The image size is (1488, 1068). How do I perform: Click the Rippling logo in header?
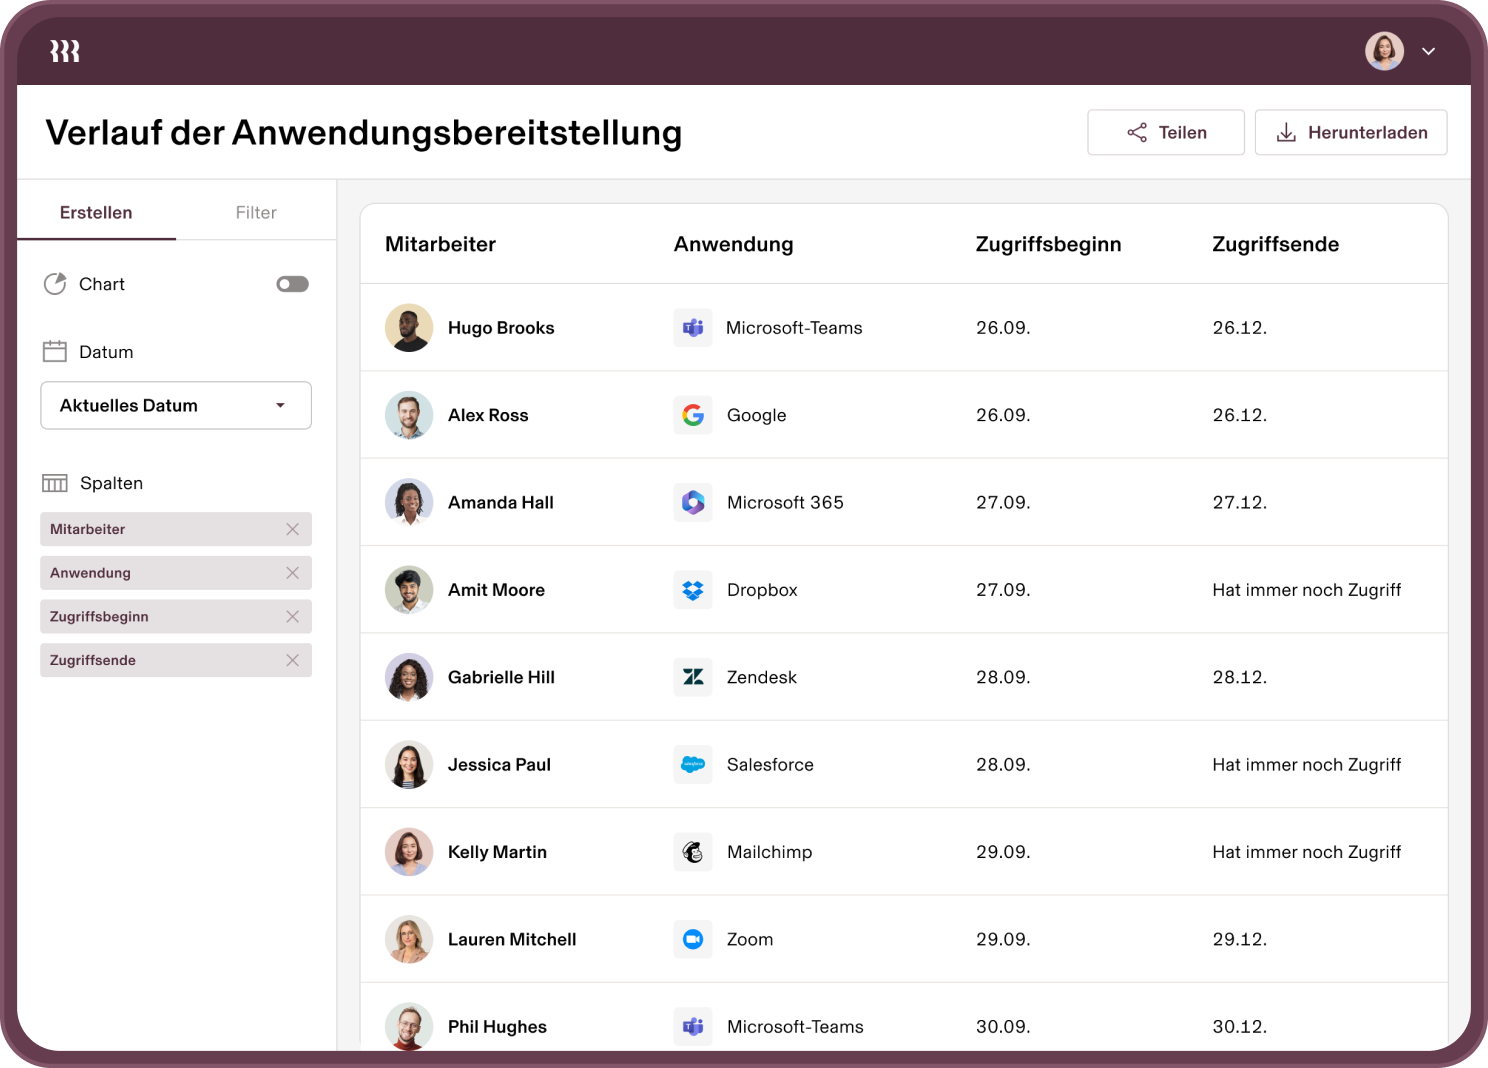tap(65, 51)
